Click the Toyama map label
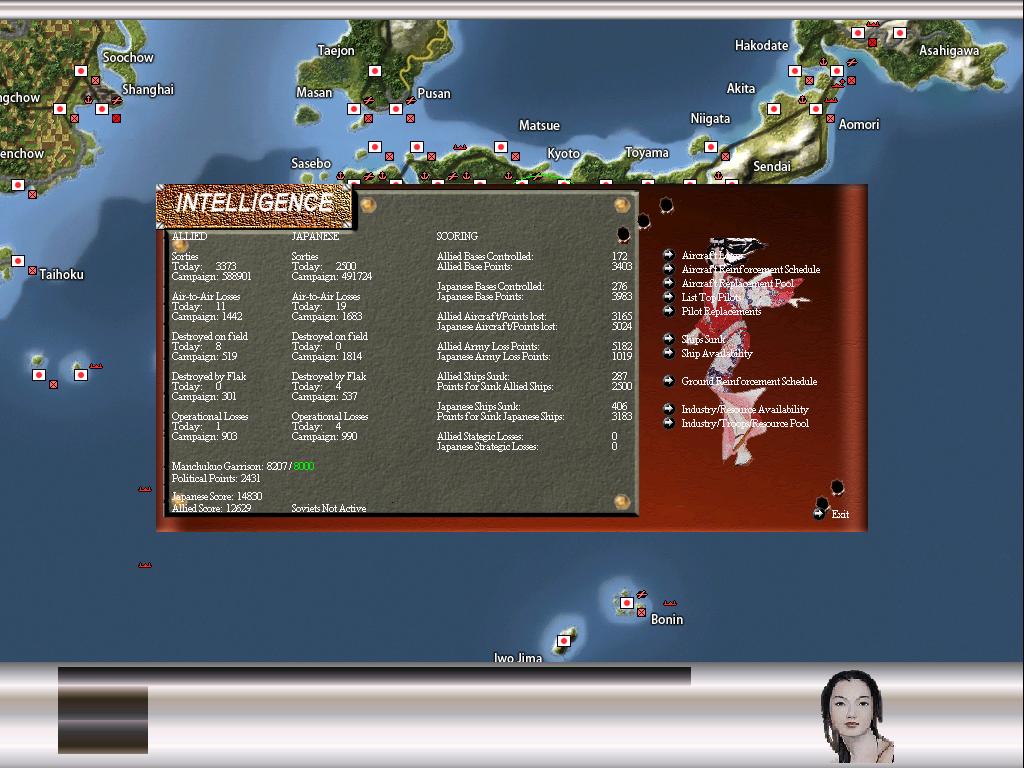Screen dimensions: 1024x768 click(647, 153)
